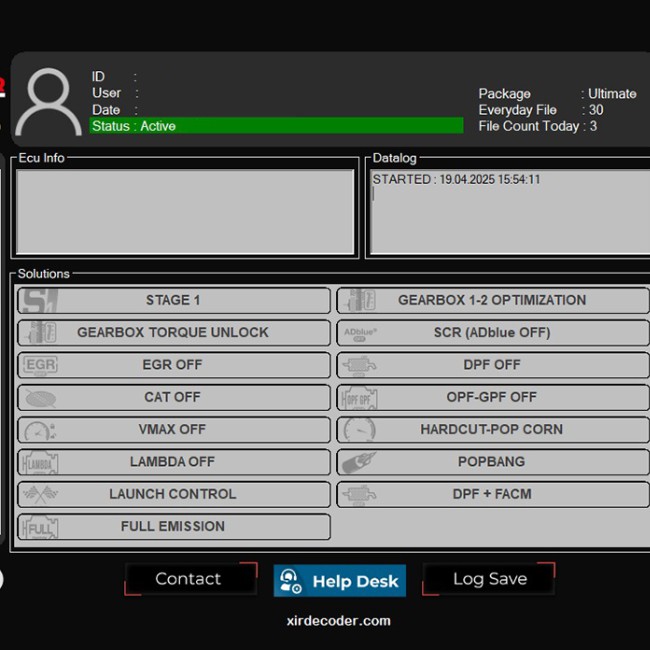This screenshot has height=650, width=650.
Task: Click the Stage 1 'S' icon
Action: (x=40, y=301)
